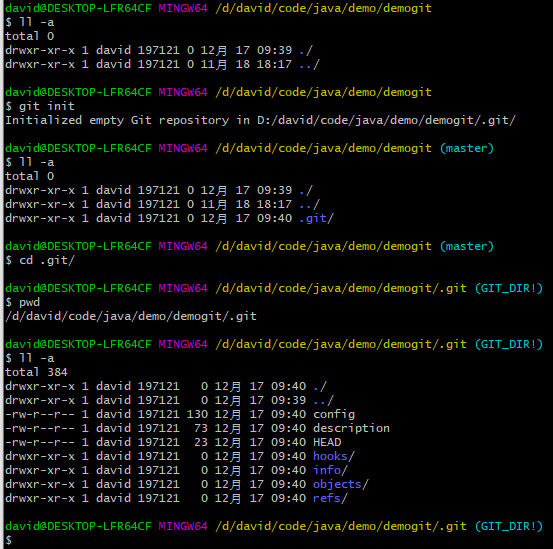This screenshot has width=553, height=549.
Task: Click the first cyan '(master)' branch label
Action: click(x=467, y=148)
